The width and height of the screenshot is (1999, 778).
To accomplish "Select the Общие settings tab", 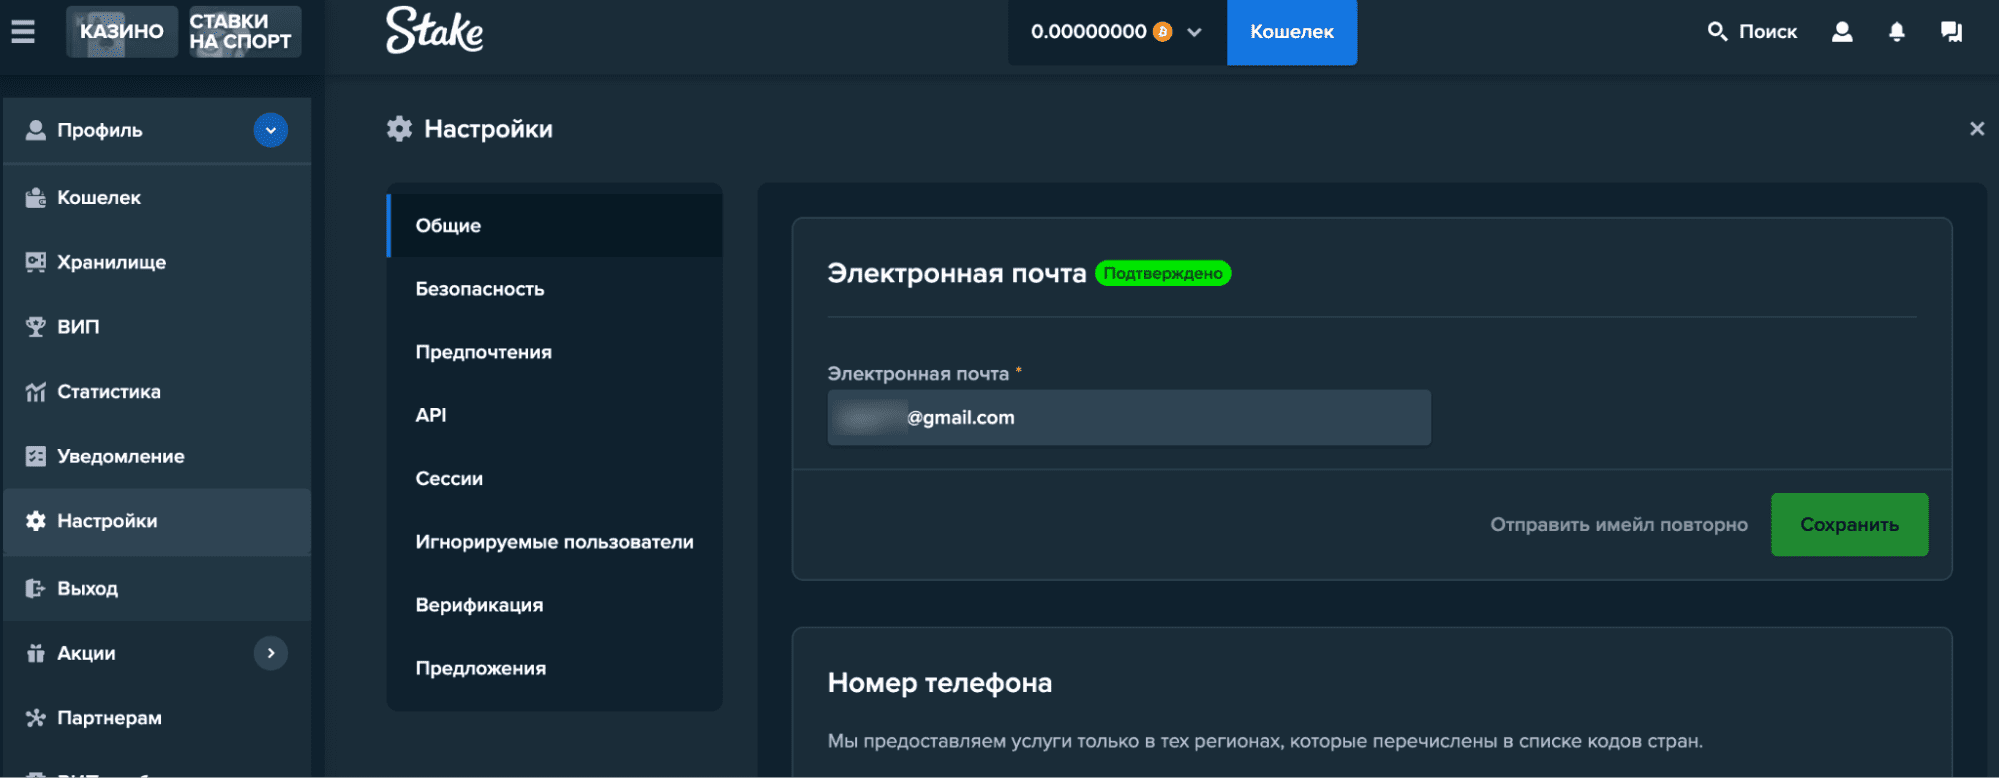I will (x=555, y=226).
